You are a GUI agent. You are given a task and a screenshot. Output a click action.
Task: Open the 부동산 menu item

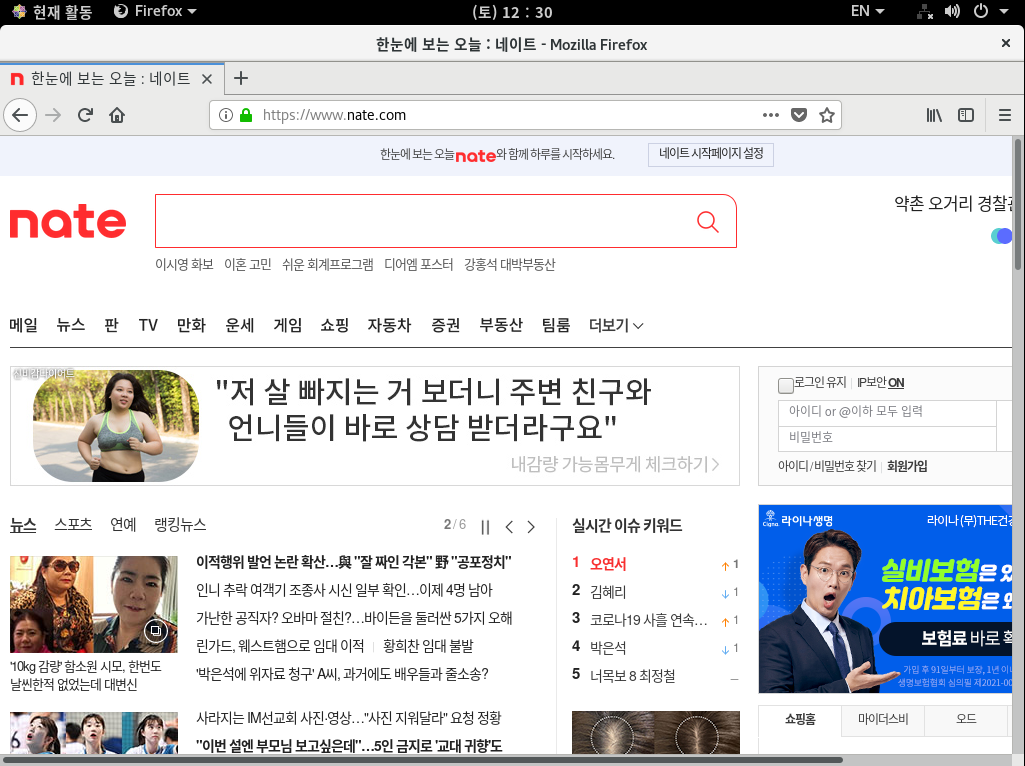[501, 325]
